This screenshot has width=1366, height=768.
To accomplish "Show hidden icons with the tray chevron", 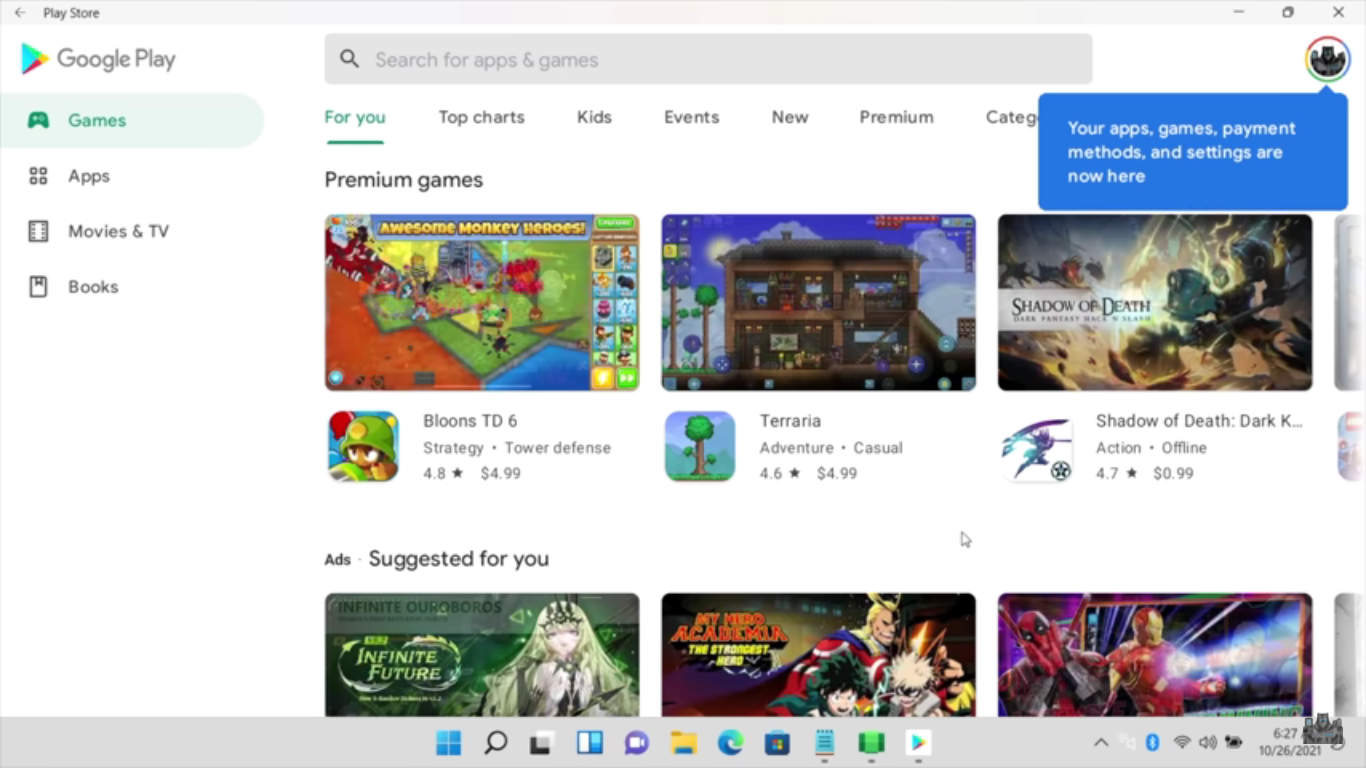I will point(1101,742).
